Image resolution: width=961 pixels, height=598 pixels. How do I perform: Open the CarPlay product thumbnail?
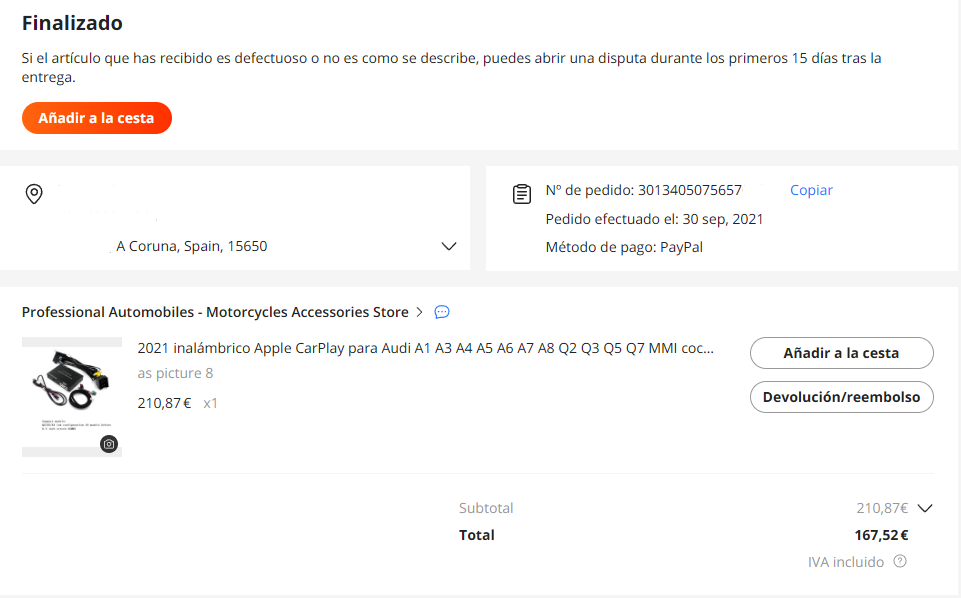pyautogui.click(x=72, y=396)
